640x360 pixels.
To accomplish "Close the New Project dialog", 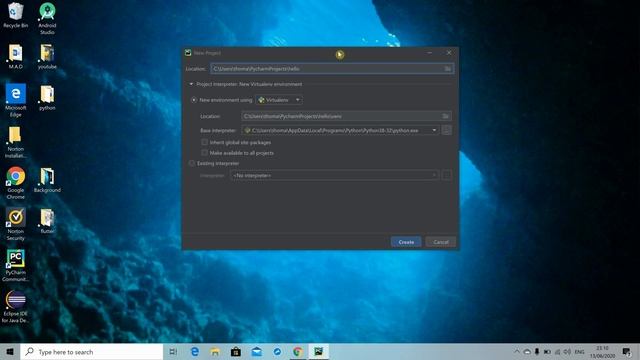I will coord(449,53).
